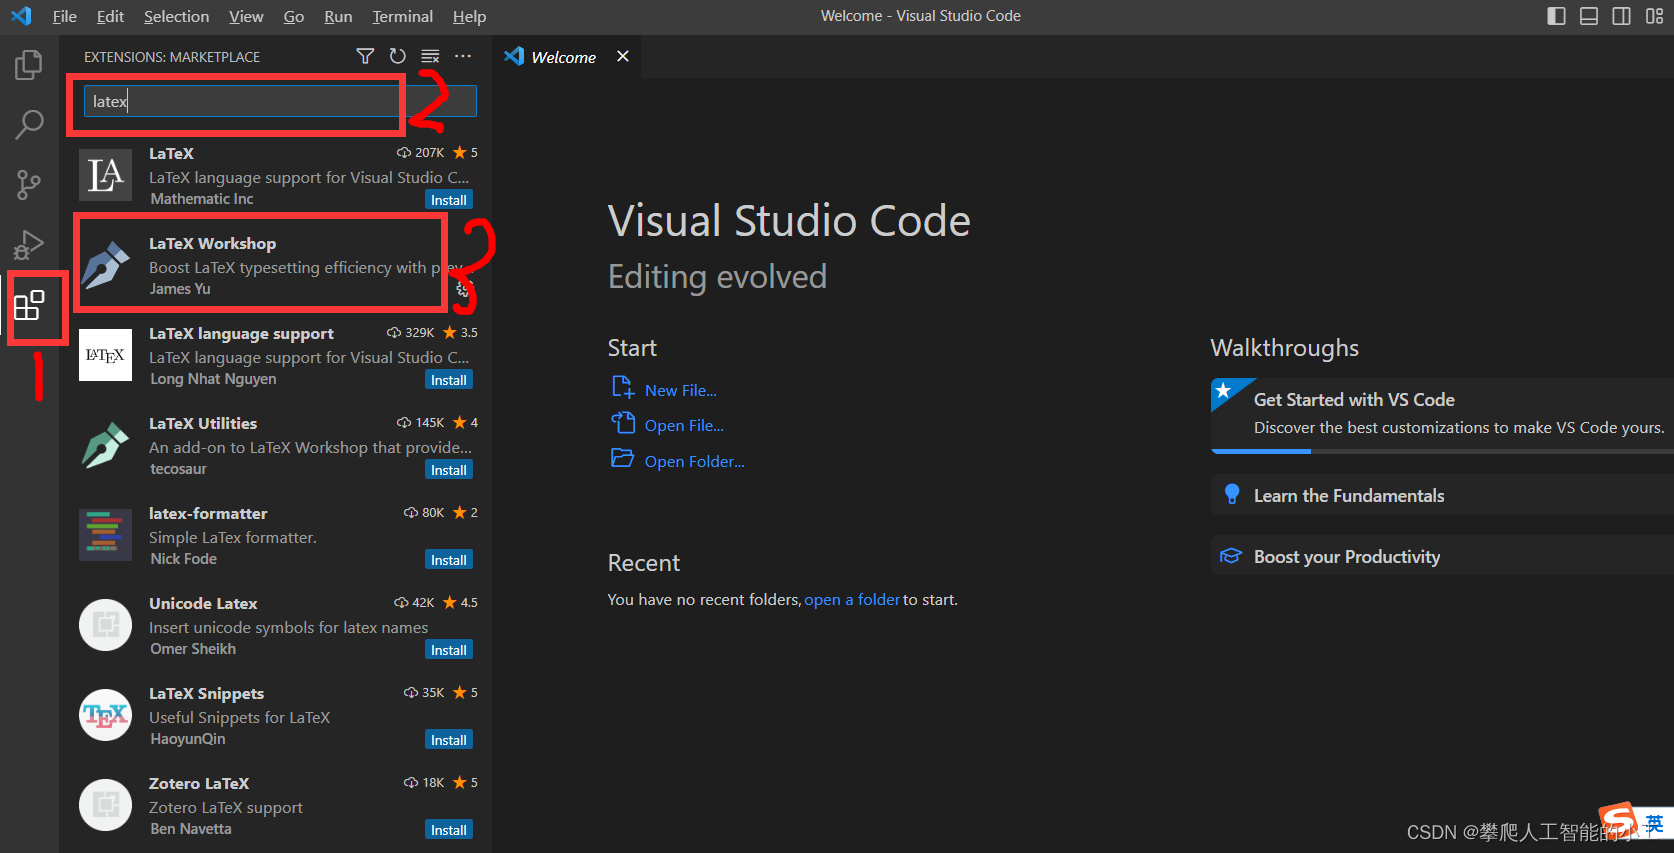
Task: Toggle the secondary side bar layout icon
Action: coord(1622,16)
